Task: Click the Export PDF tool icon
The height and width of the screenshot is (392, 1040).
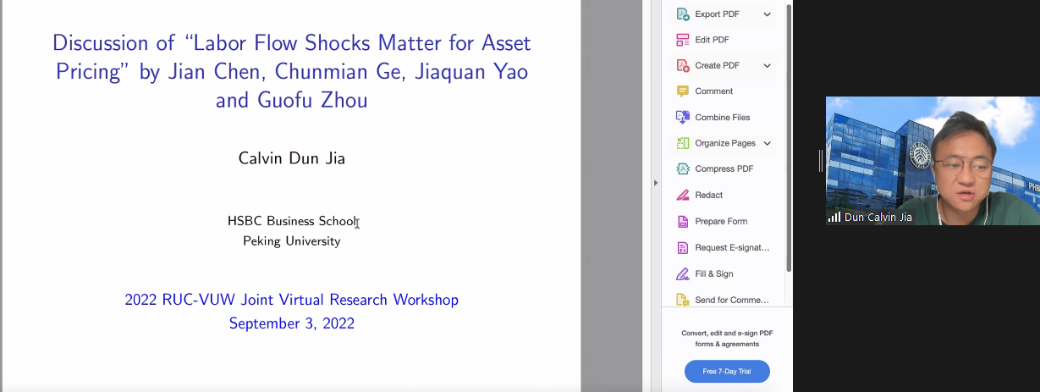Action: click(682, 14)
